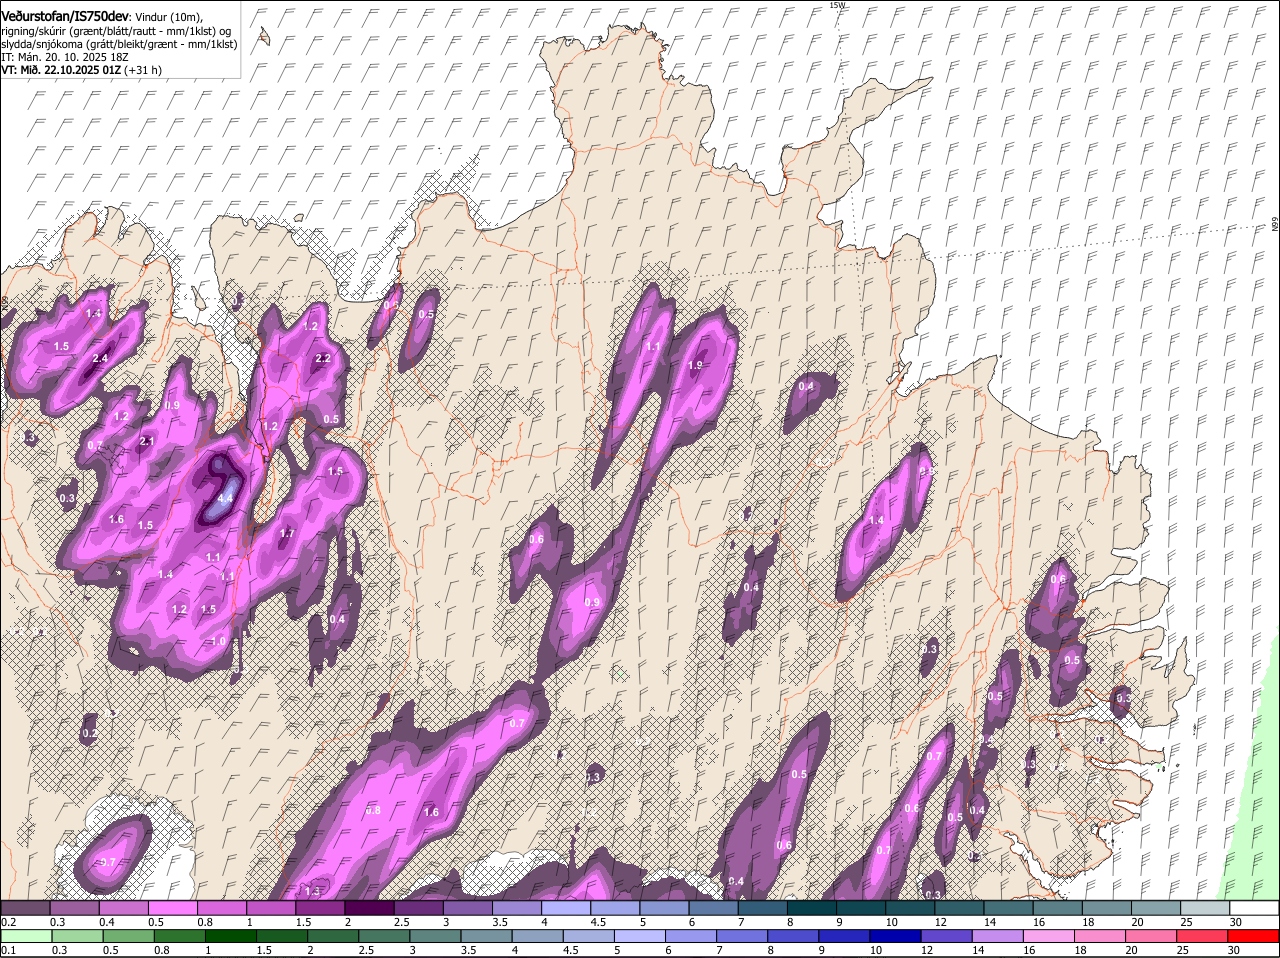Click the light pink 16 swatch in rain legend
1280x958 pixels.
[x=1050, y=937]
